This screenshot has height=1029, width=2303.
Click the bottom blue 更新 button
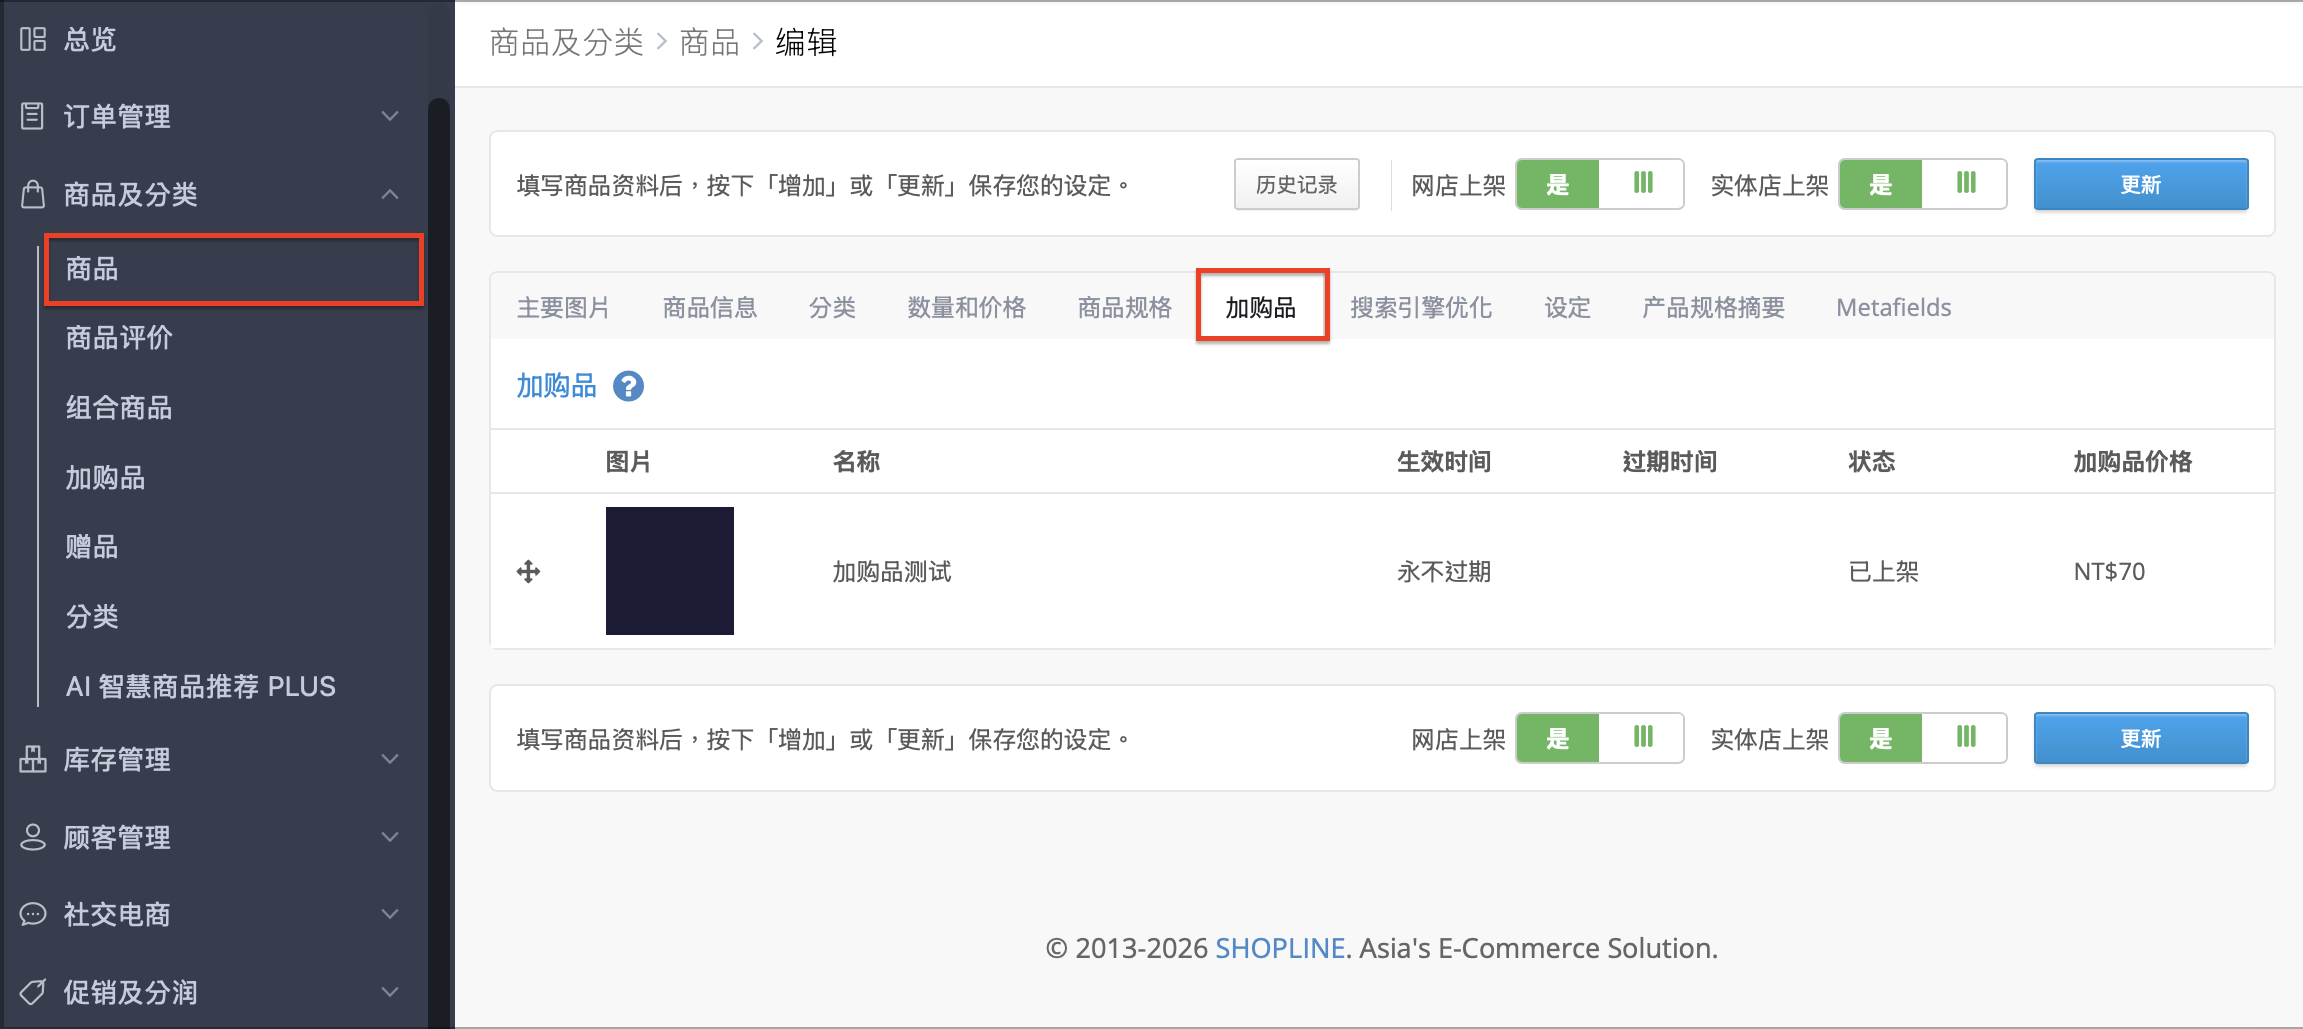[2141, 738]
